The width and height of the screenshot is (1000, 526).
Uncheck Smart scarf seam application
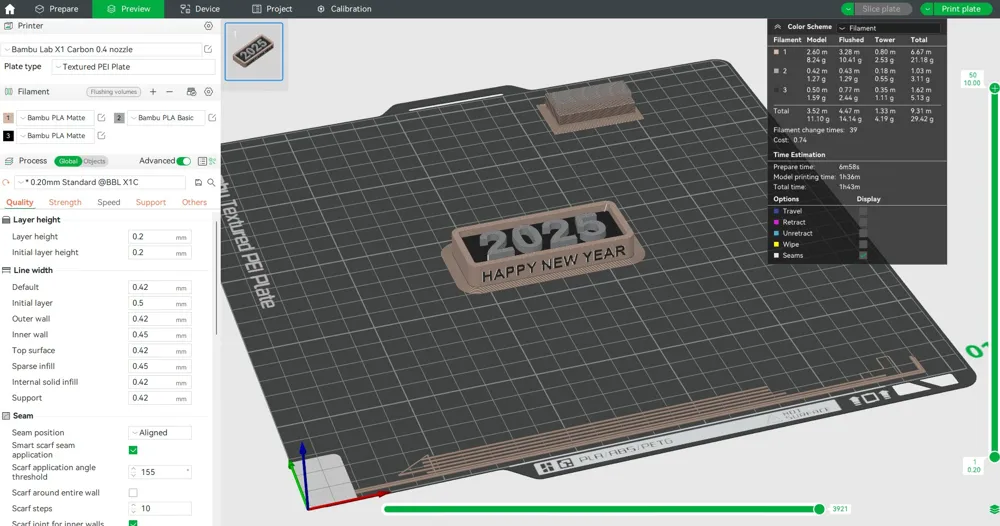click(133, 450)
